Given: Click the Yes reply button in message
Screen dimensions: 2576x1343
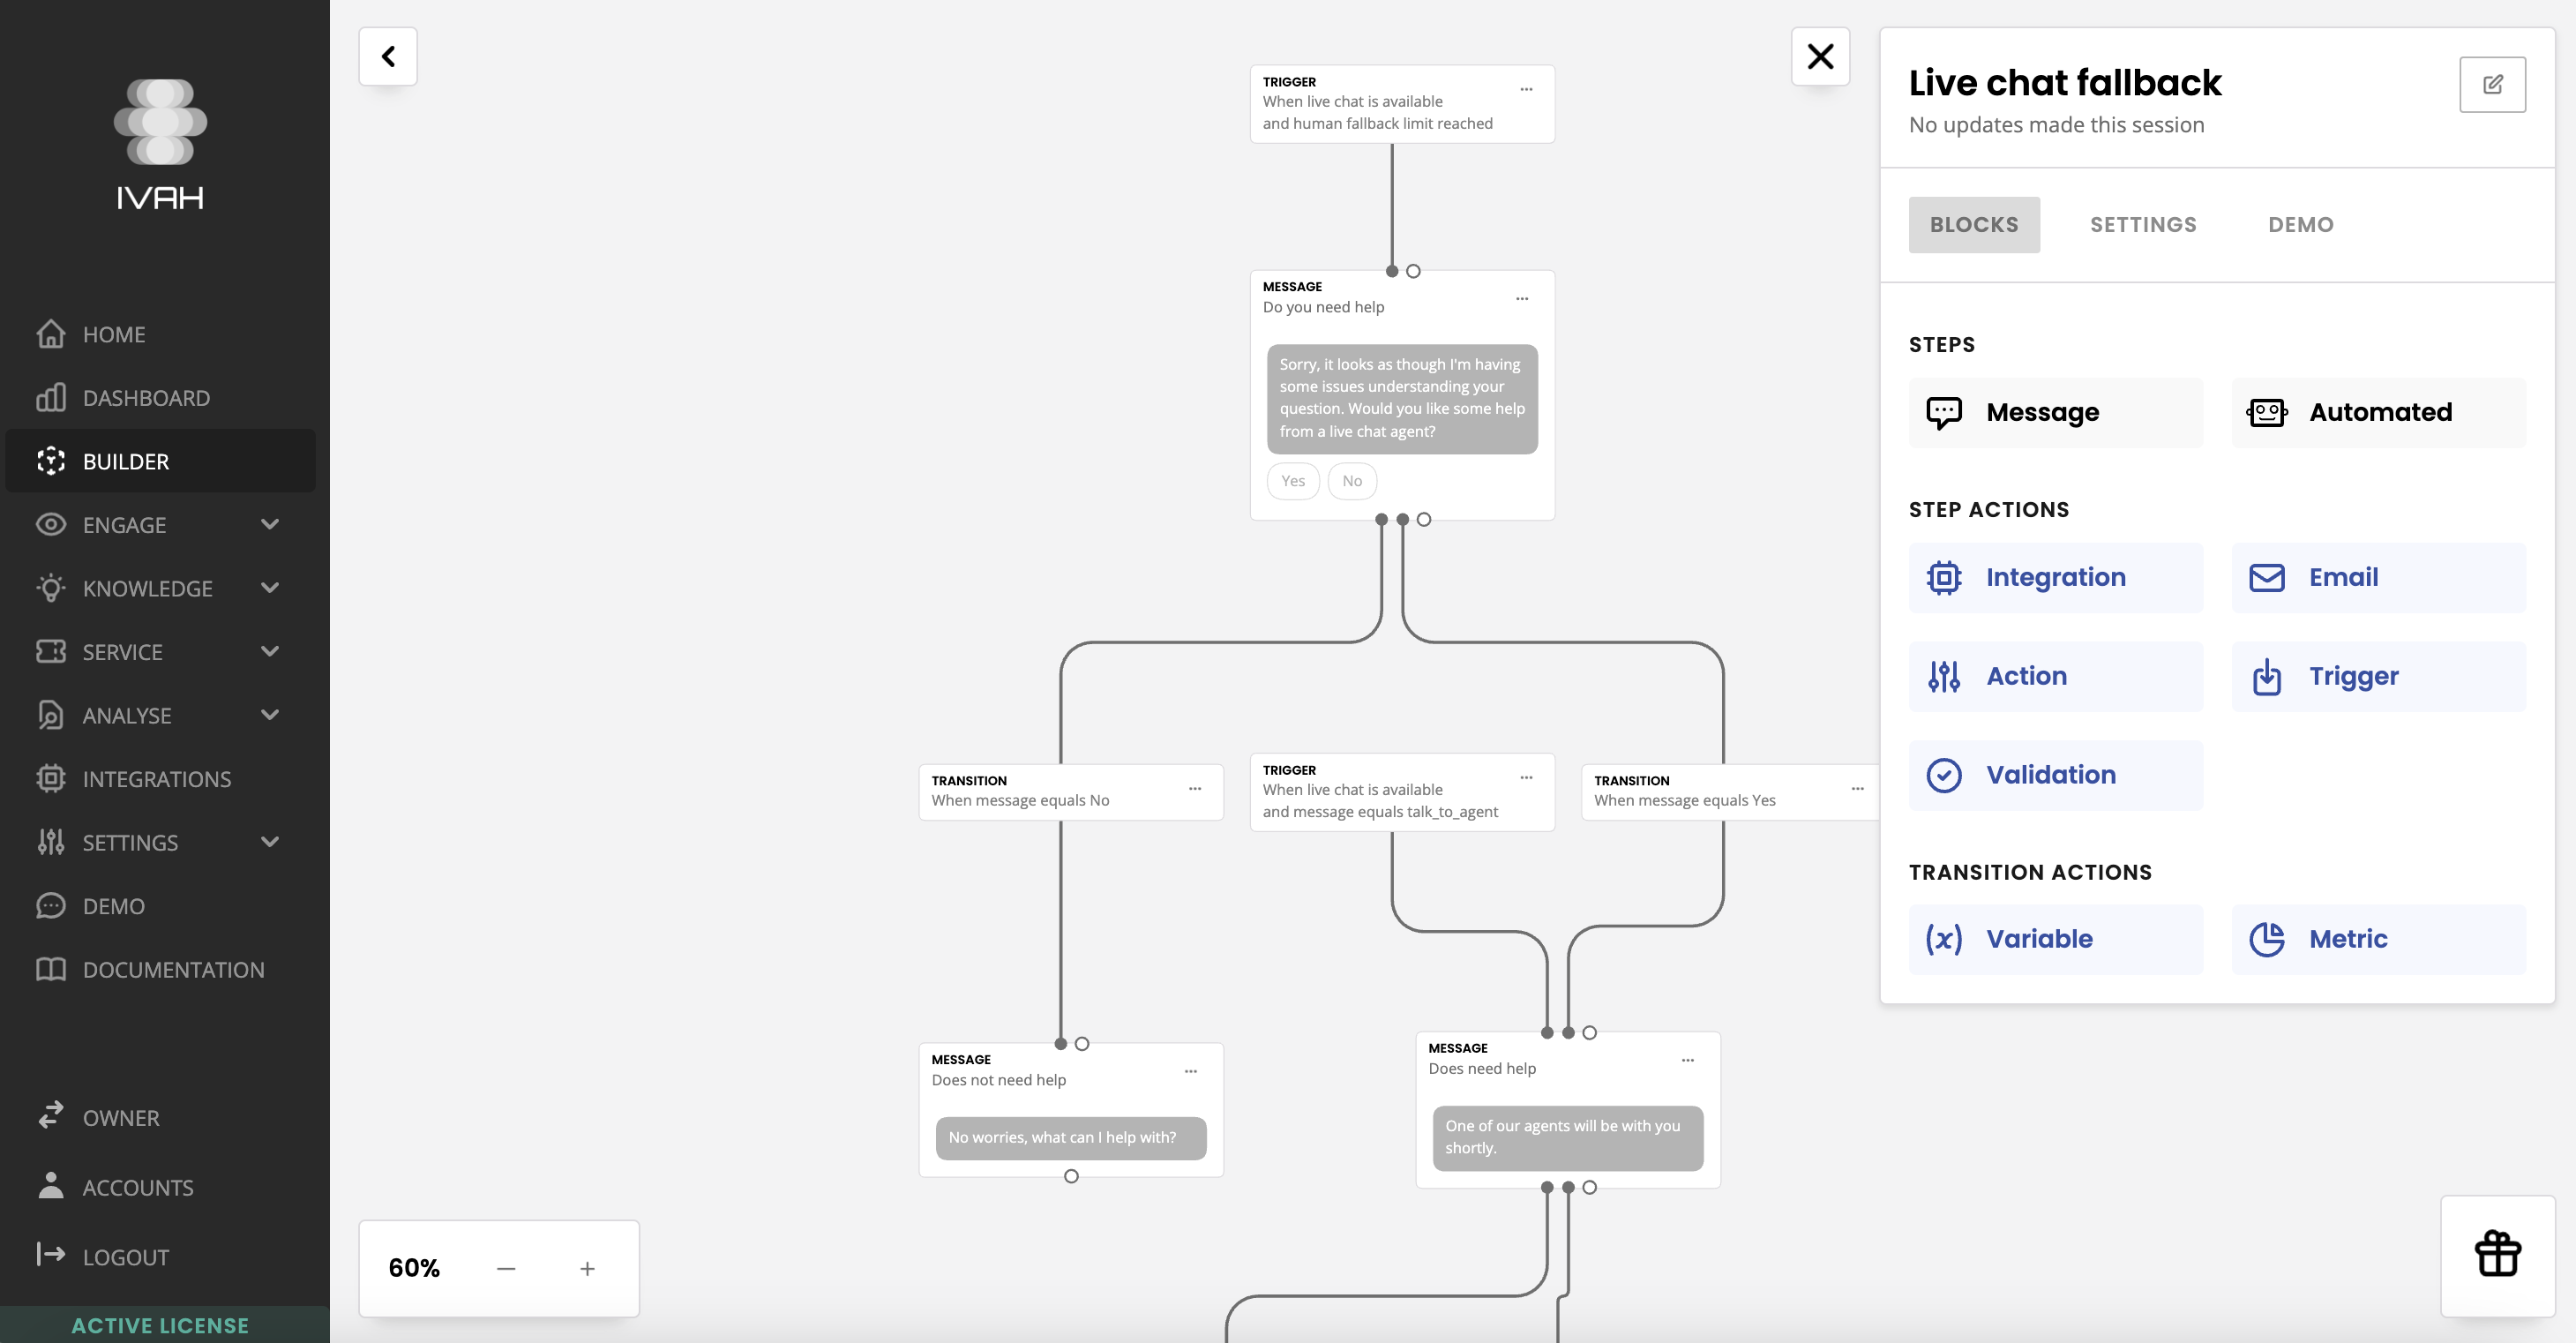Looking at the screenshot, I should click(x=1292, y=481).
